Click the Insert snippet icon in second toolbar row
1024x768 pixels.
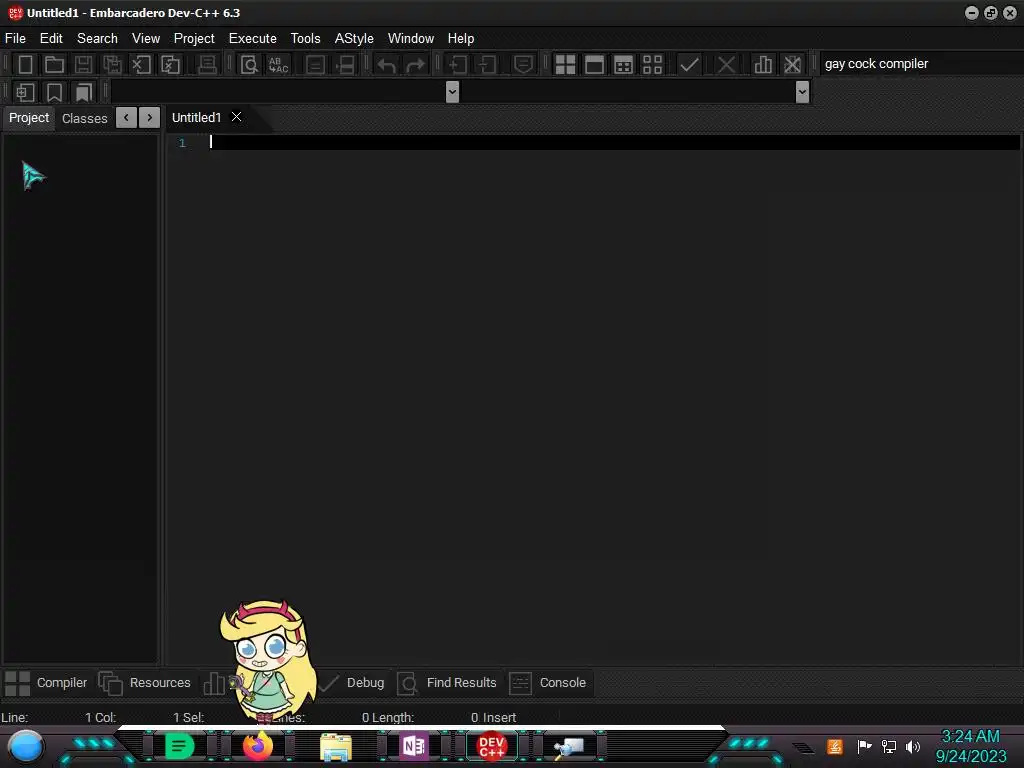25,92
